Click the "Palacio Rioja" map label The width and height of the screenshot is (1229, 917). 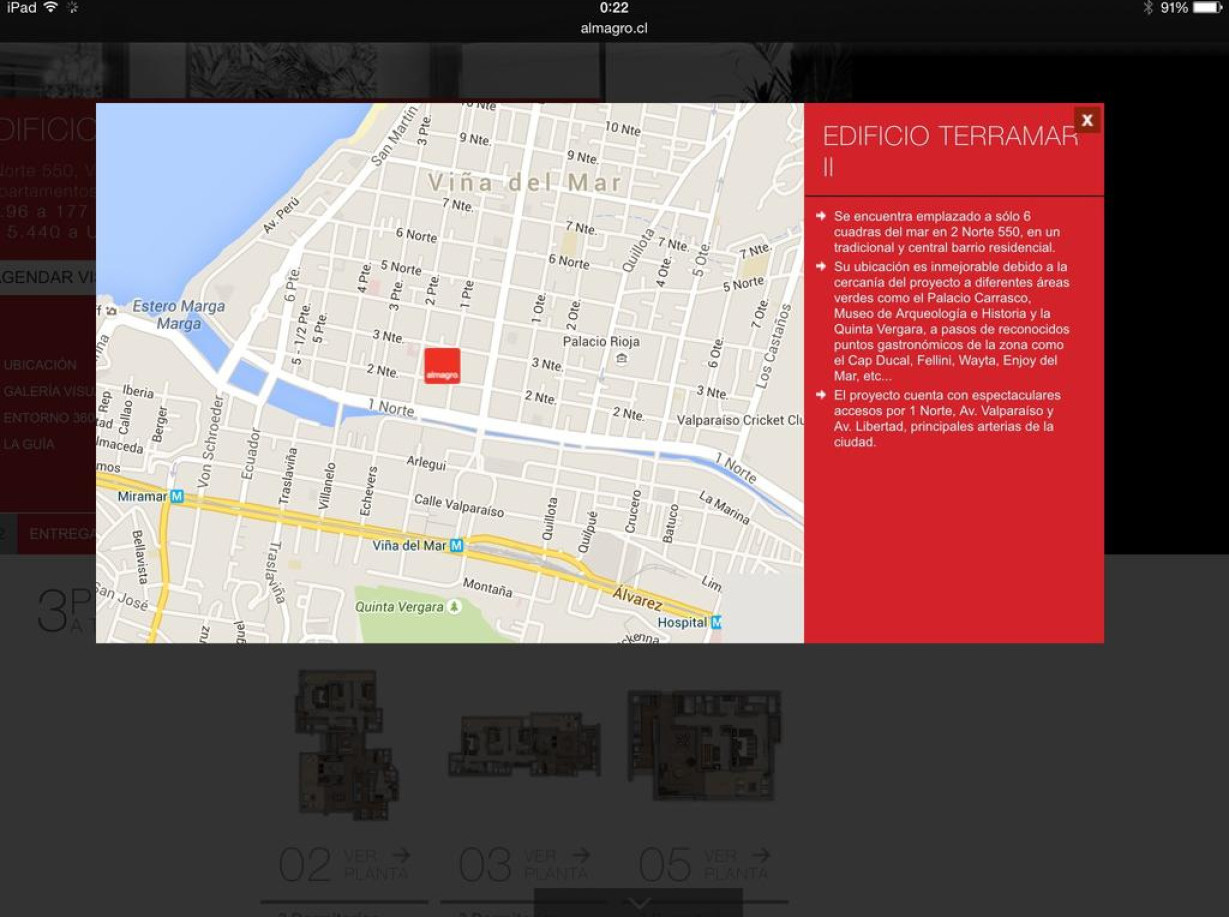click(601, 341)
